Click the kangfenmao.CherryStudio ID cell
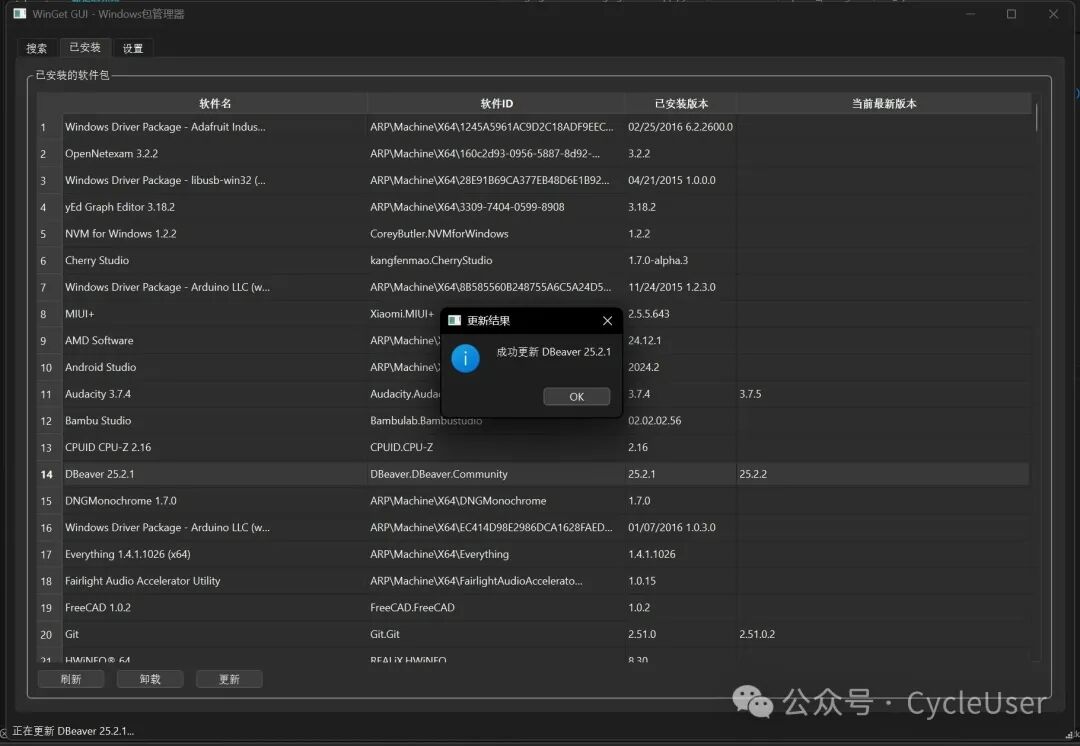 496,260
